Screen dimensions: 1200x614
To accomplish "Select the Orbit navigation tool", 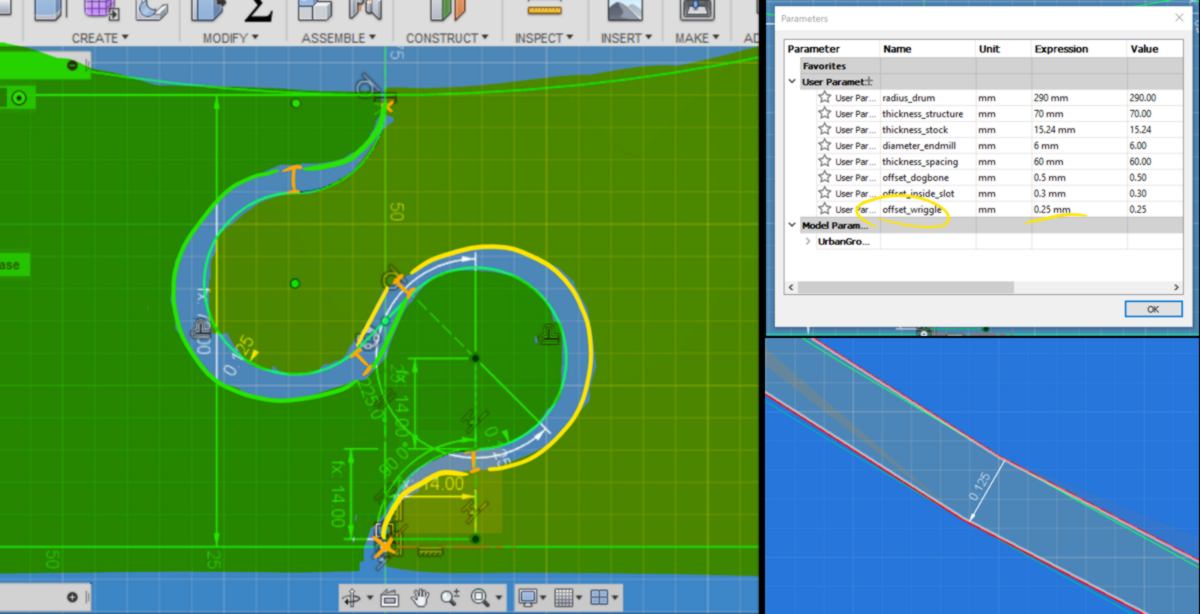I will [352, 598].
